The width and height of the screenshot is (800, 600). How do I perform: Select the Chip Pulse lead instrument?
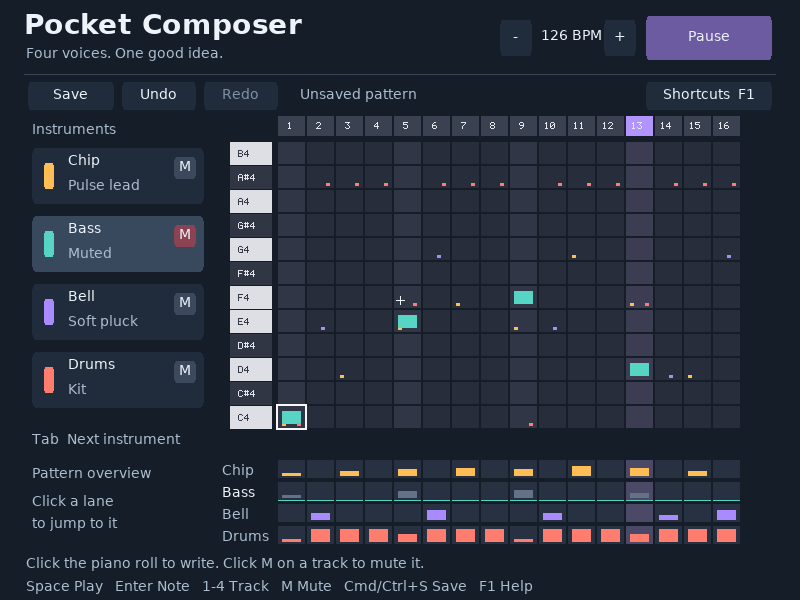(118, 176)
